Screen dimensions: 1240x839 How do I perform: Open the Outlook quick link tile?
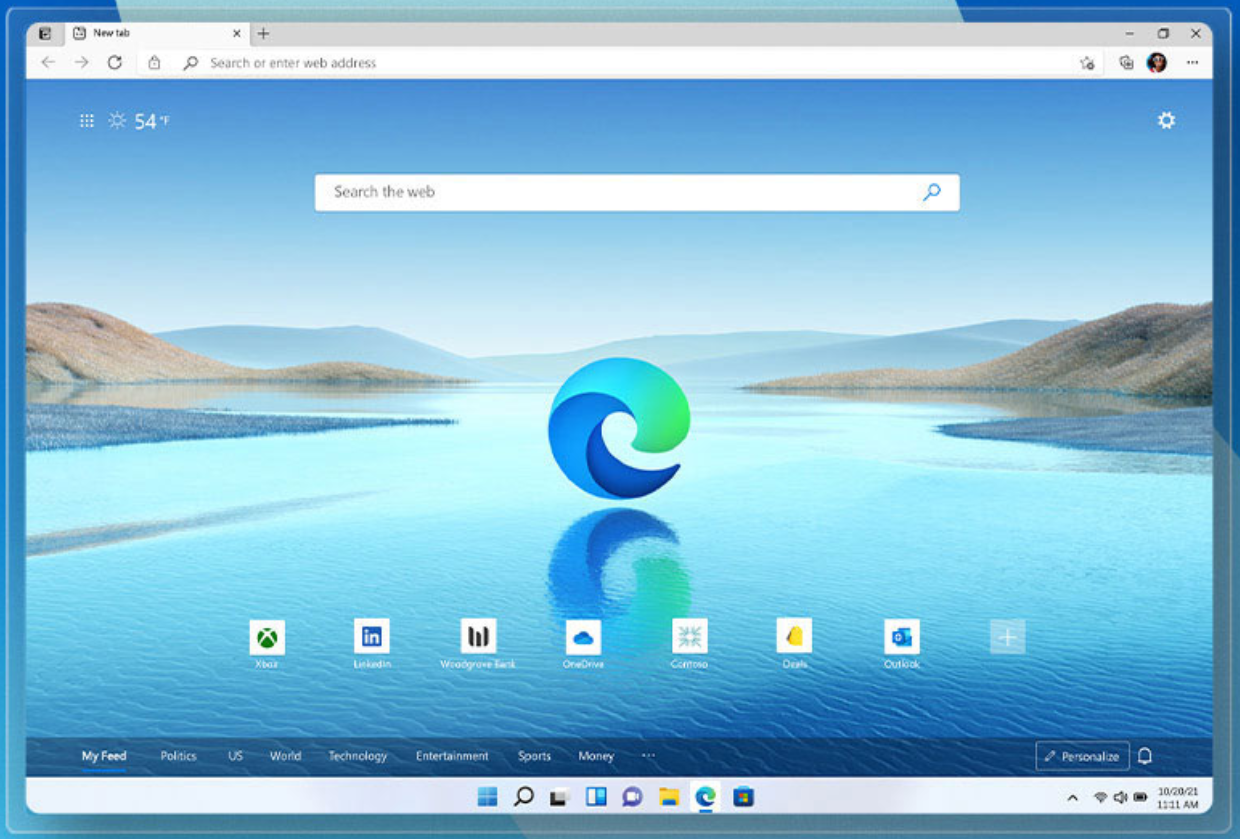pyautogui.click(x=902, y=637)
